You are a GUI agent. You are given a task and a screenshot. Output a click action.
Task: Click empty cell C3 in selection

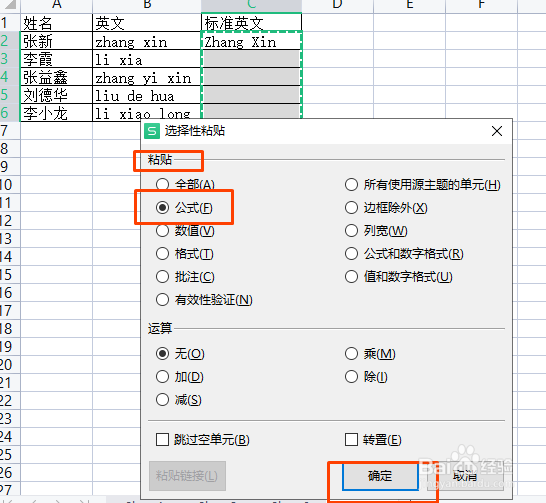251,59
